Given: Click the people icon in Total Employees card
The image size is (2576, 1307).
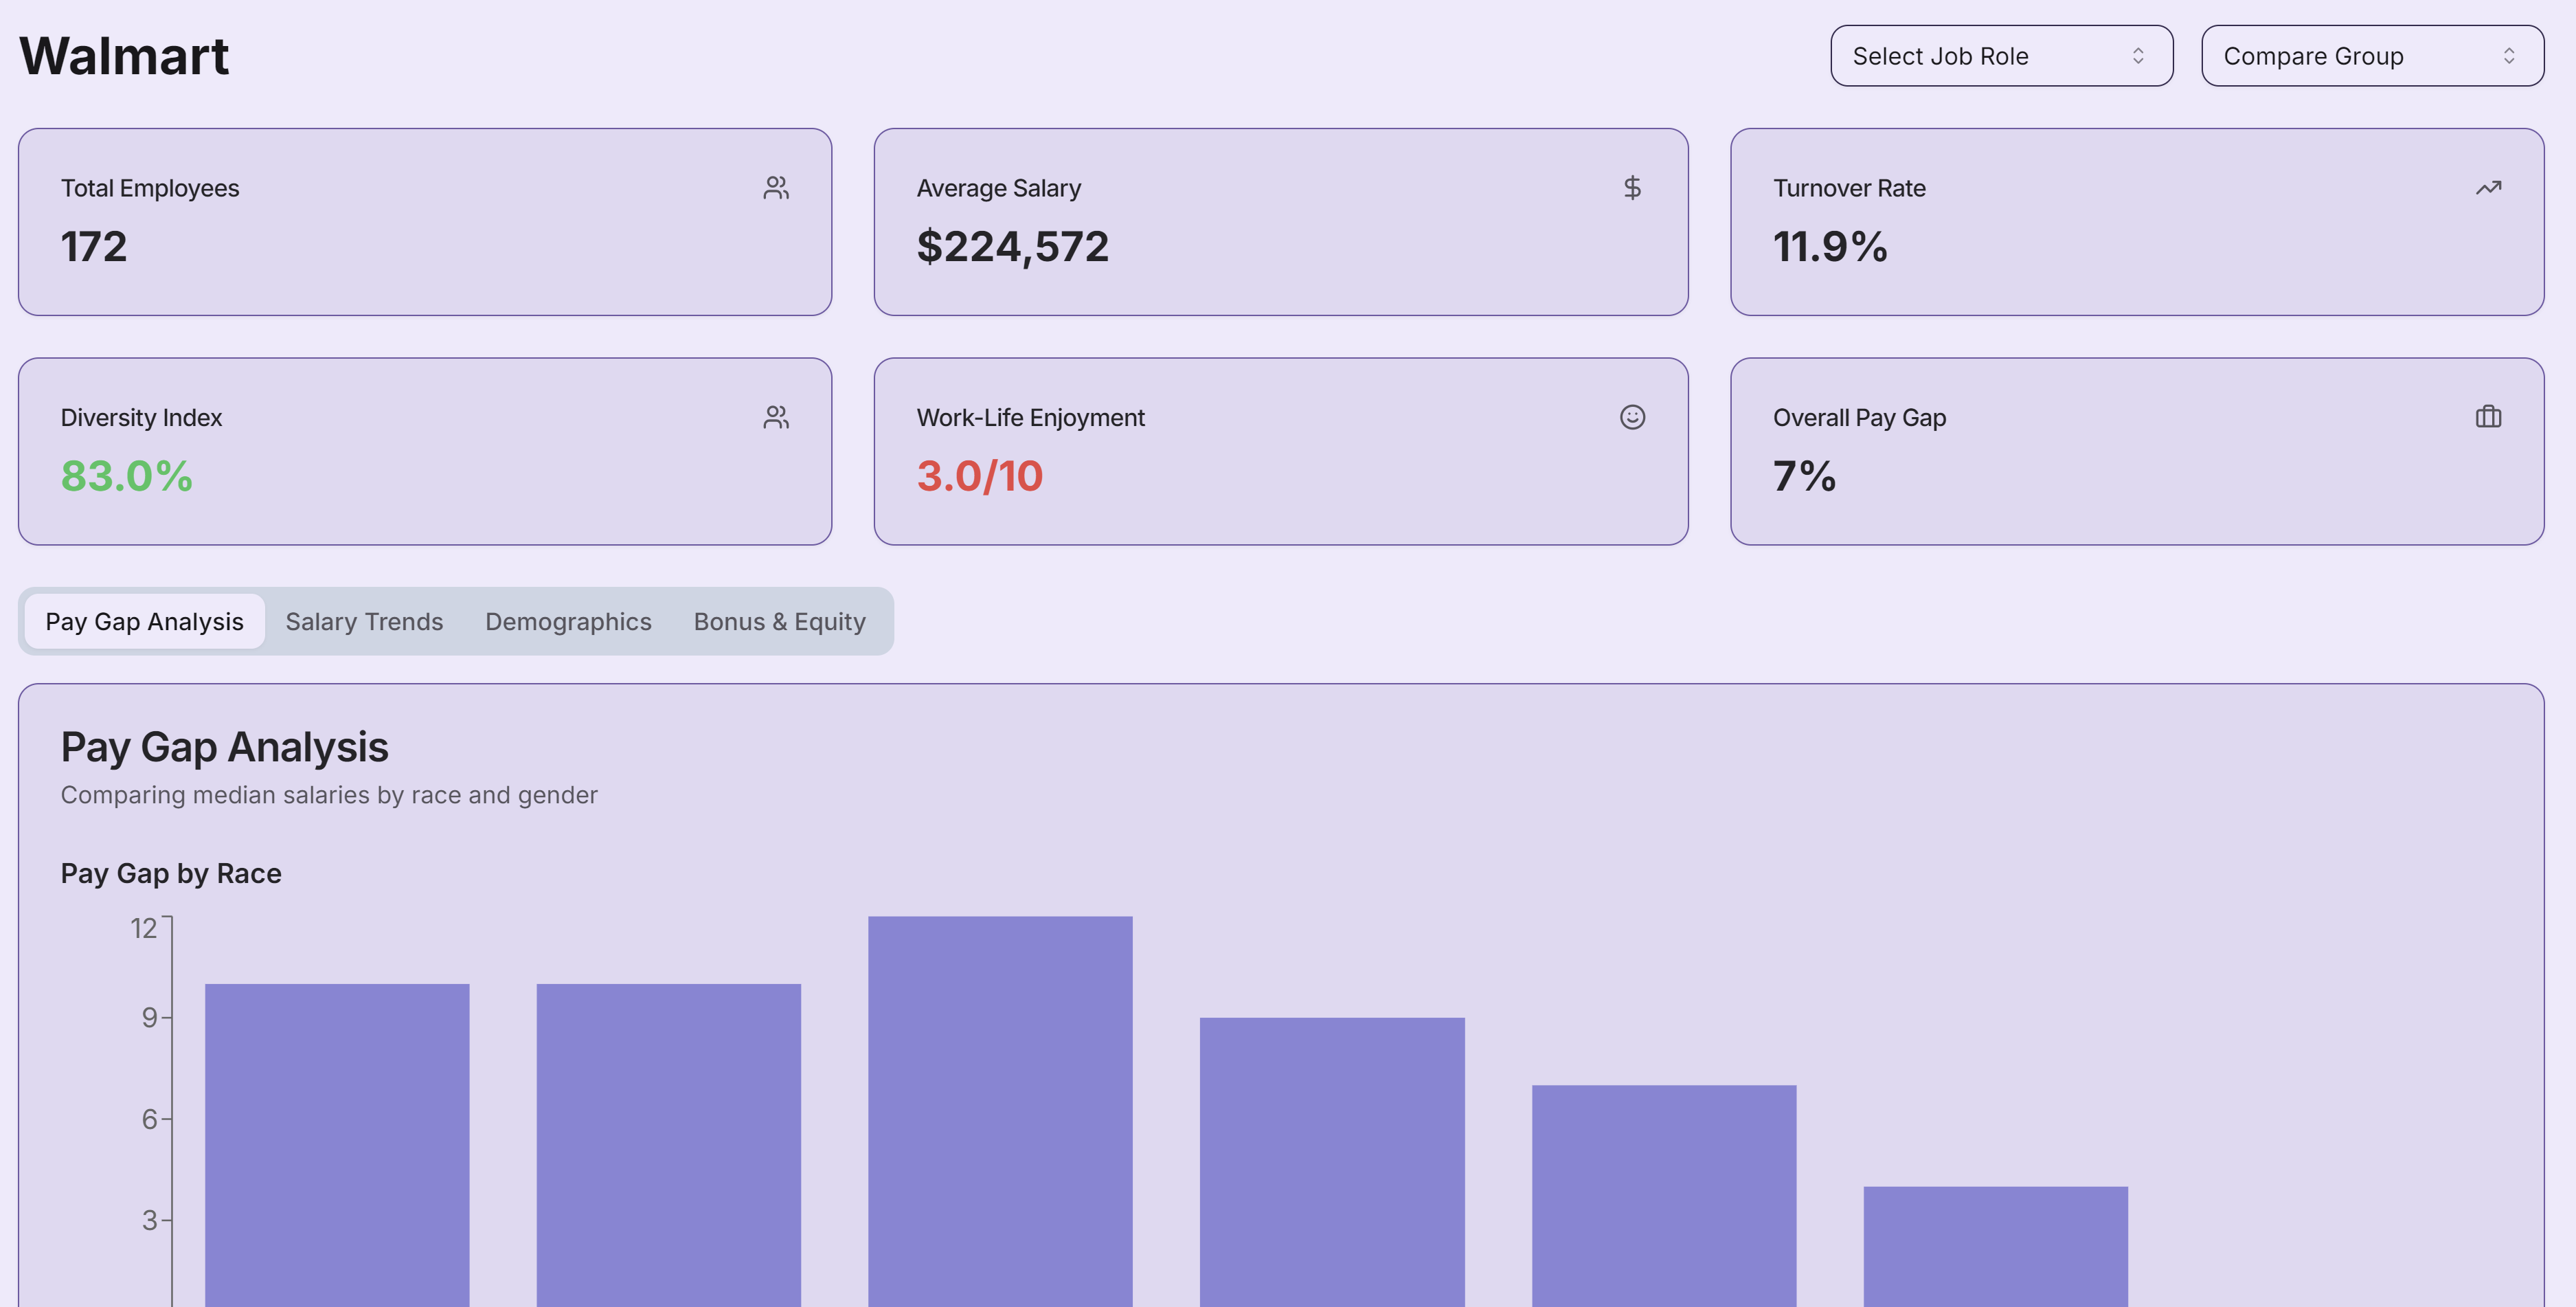Looking at the screenshot, I should click(x=776, y=188).
